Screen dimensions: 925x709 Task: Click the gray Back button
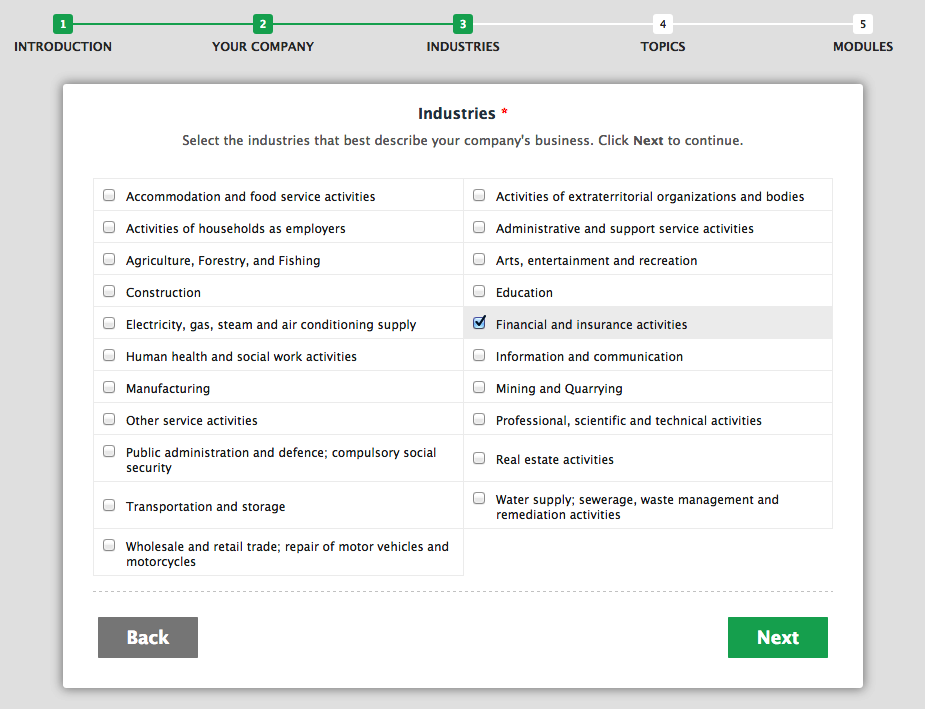pyautogui.click(x=148, y=637)
